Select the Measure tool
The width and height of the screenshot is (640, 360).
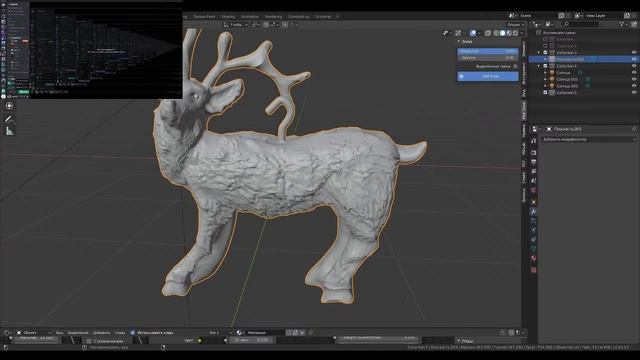click(9, 131)
